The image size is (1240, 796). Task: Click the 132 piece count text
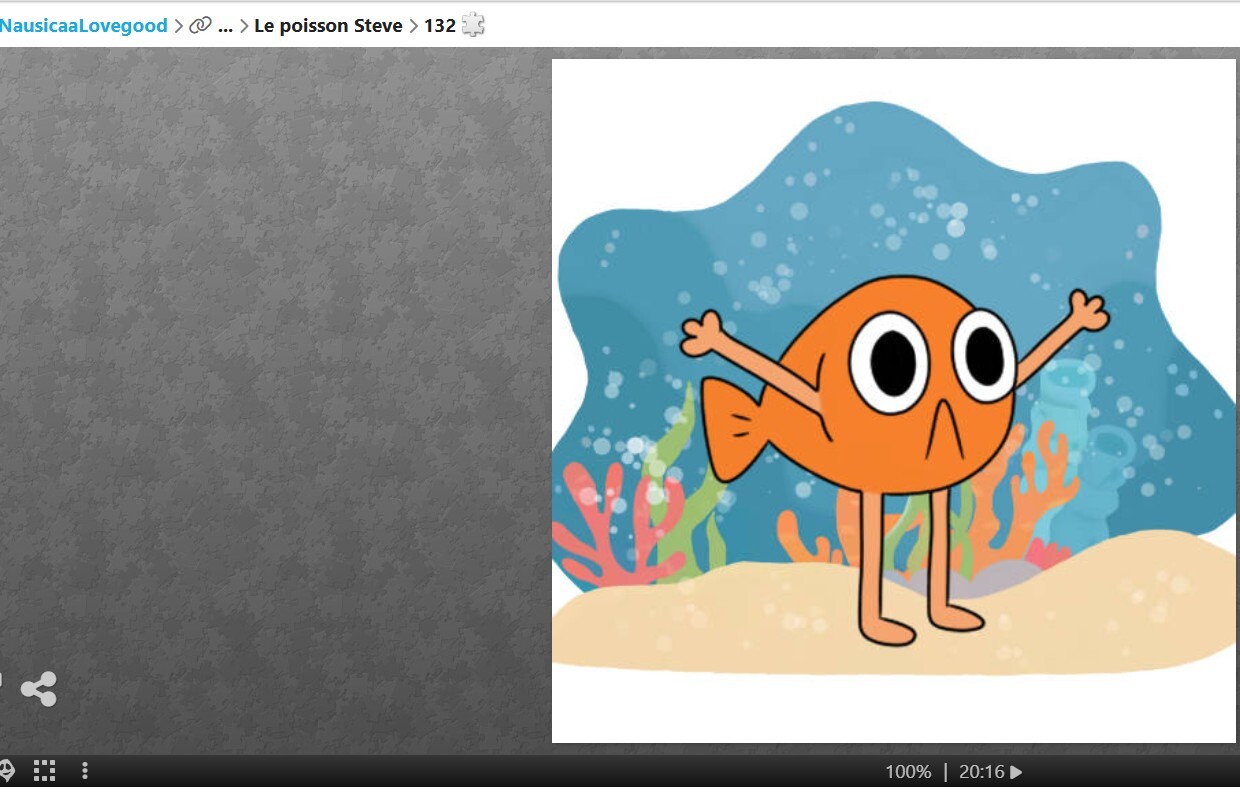440,26
